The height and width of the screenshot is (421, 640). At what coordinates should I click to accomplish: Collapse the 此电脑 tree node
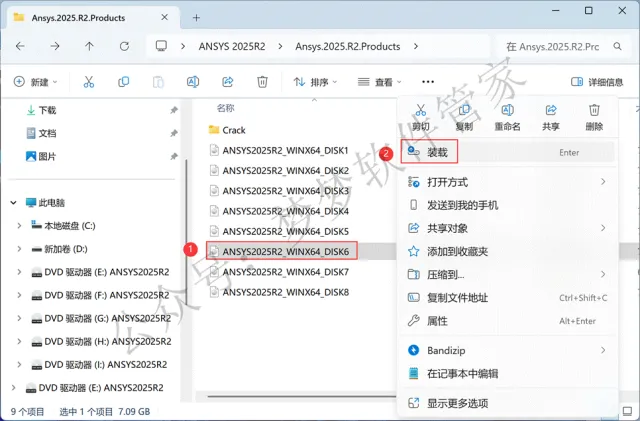[x=13, y=203]
